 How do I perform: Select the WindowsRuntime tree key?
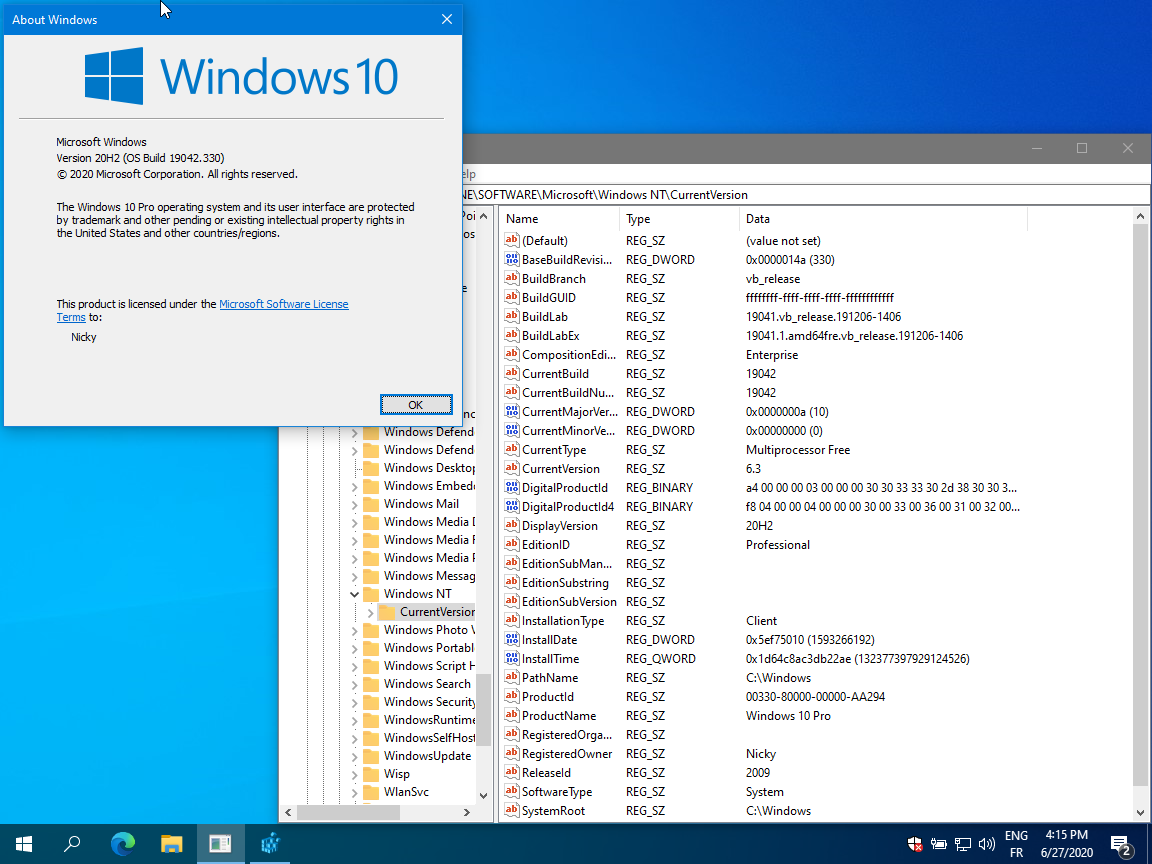[429, 720]
